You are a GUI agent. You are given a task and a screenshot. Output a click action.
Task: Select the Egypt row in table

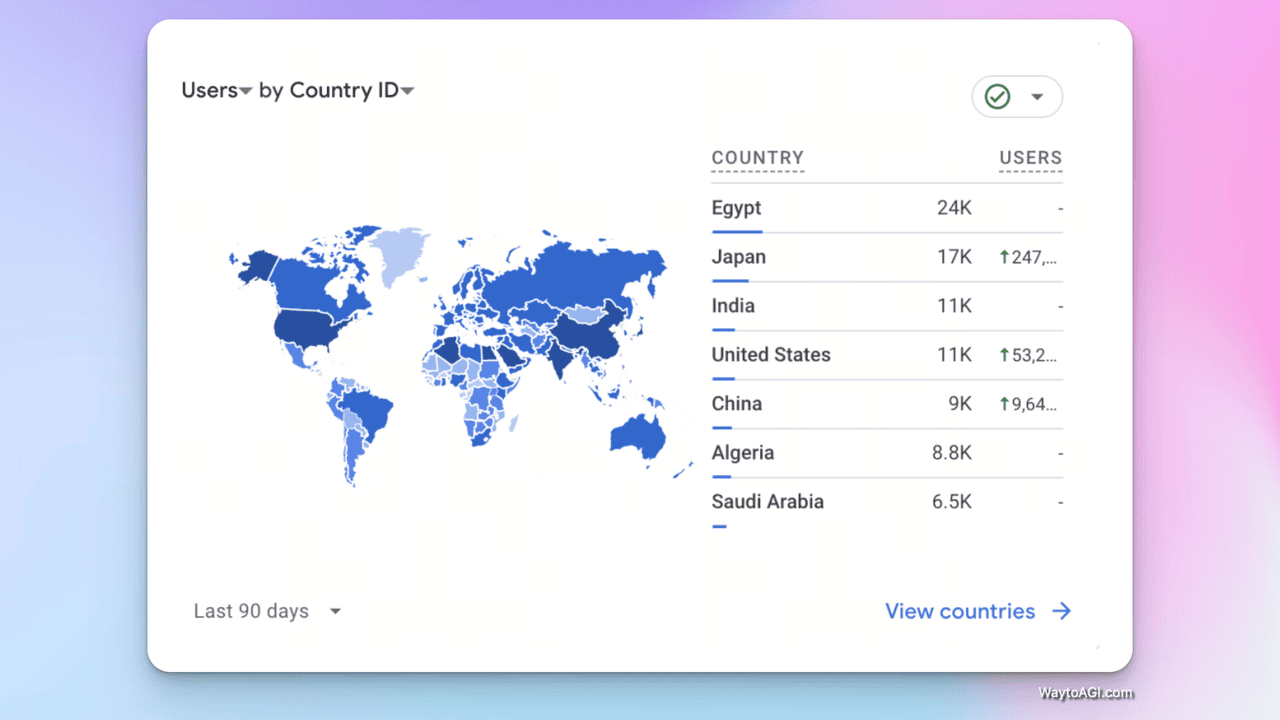coord(736,208)
